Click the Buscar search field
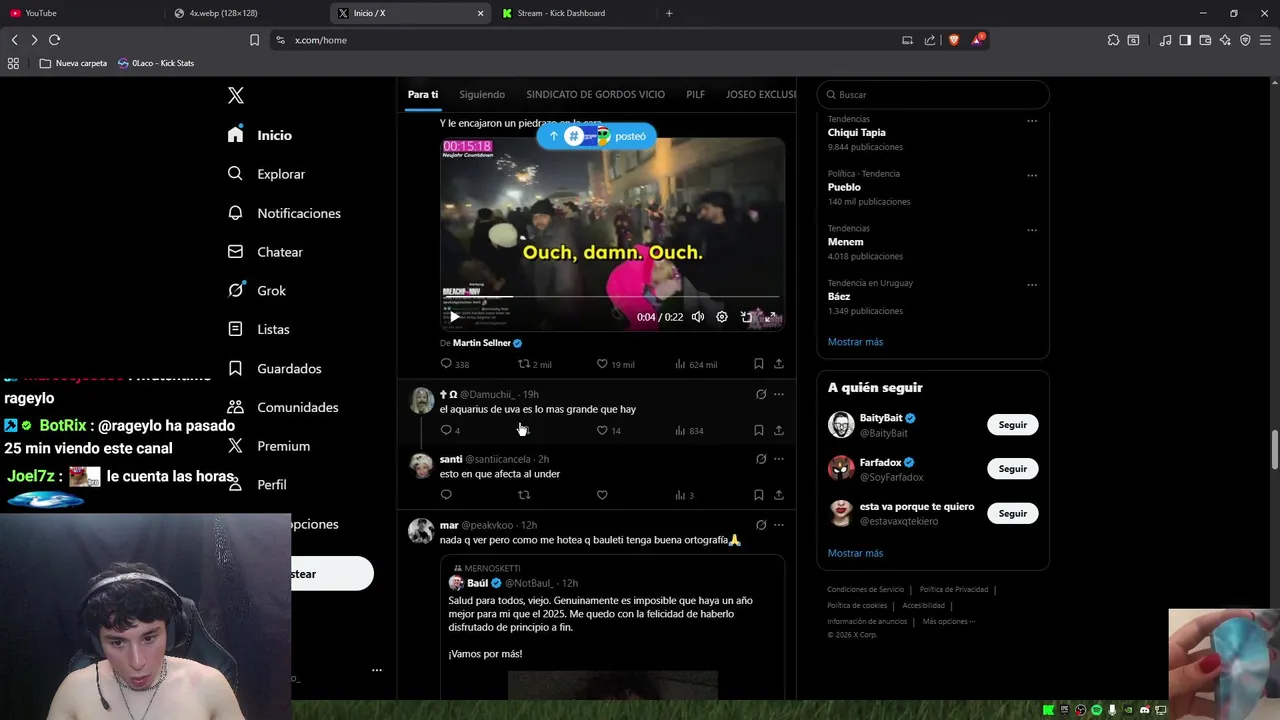The height and width of the screenshot is (720, 1280). [x=933, y=95]
